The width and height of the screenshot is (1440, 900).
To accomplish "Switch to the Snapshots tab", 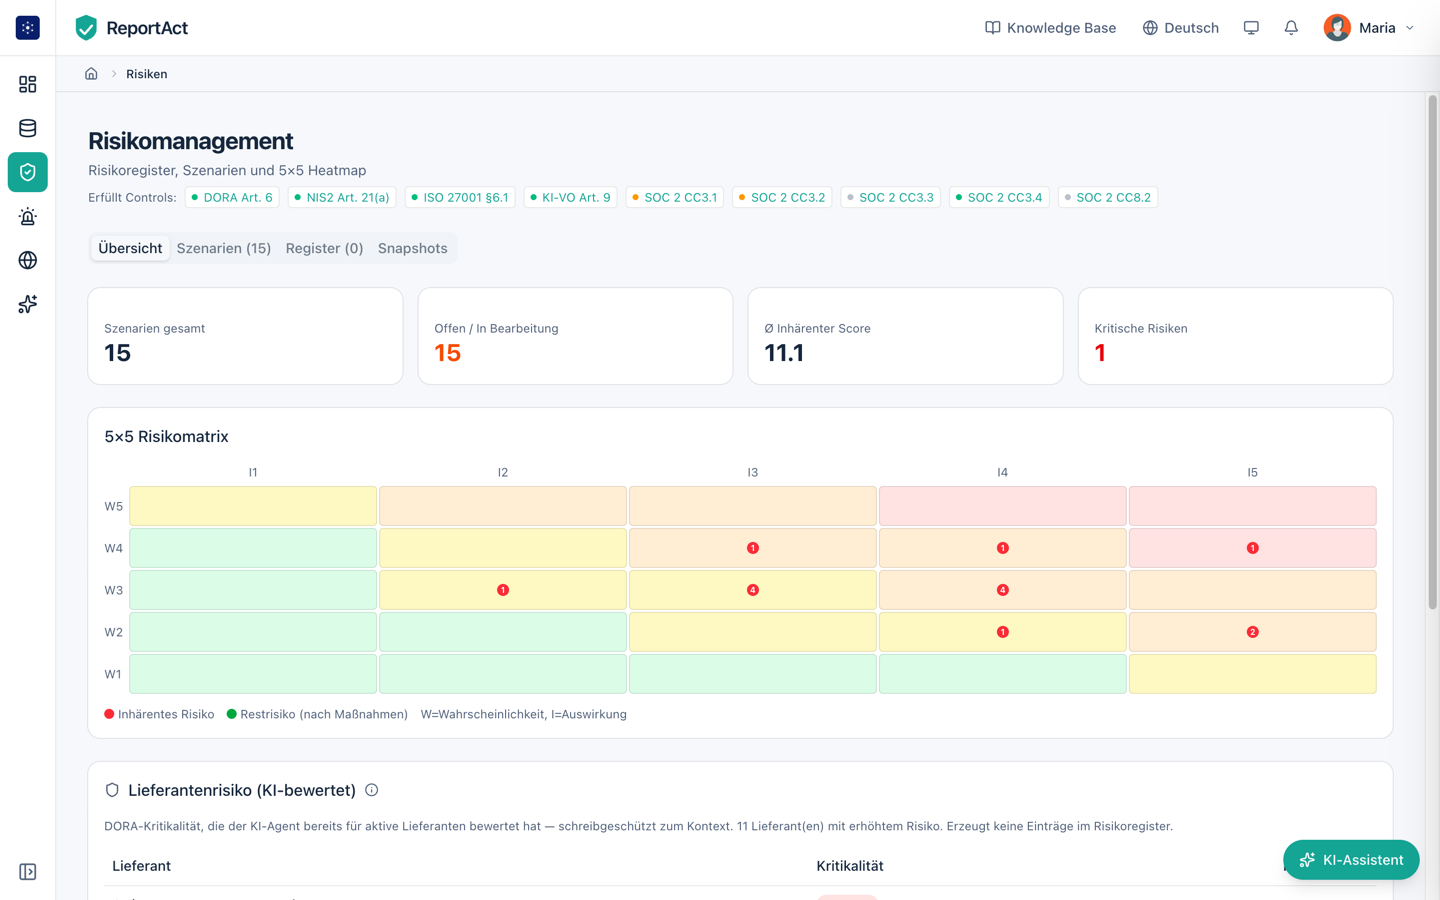I will (412, 248).
